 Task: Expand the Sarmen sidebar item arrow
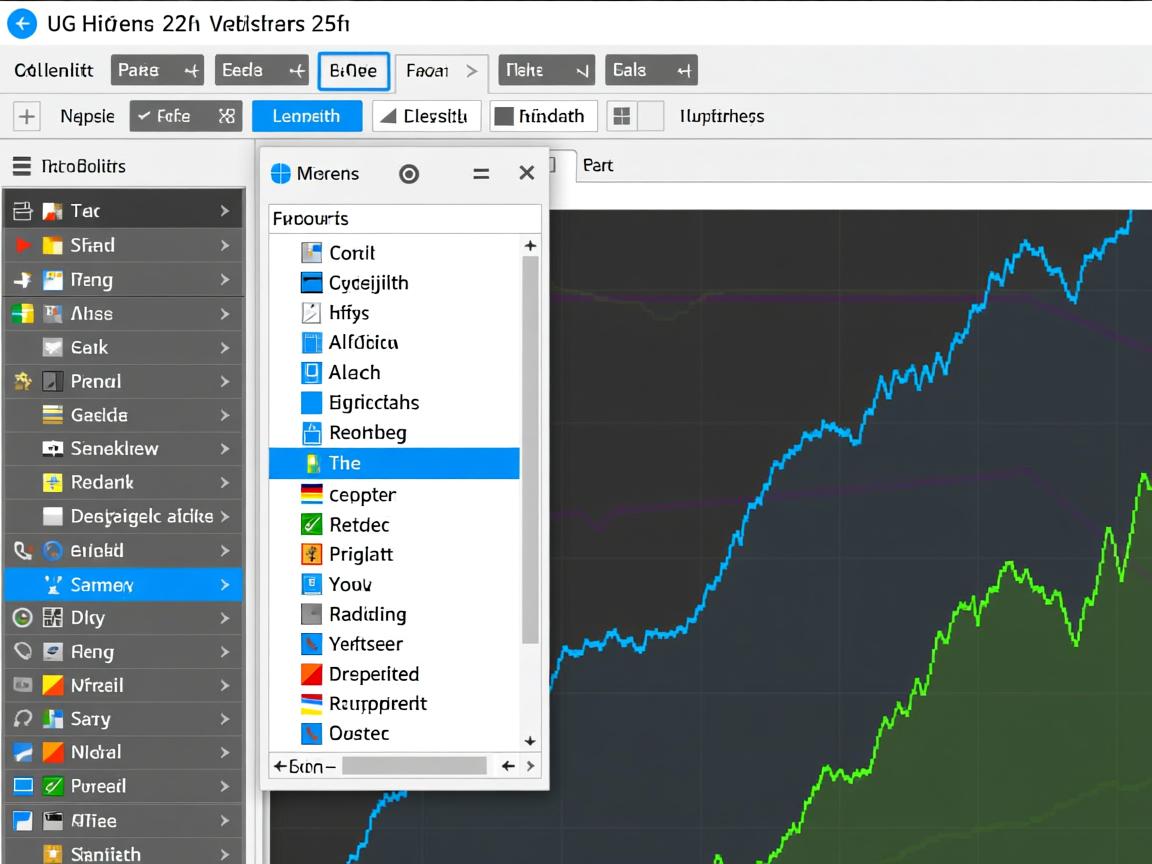point(224,584)
